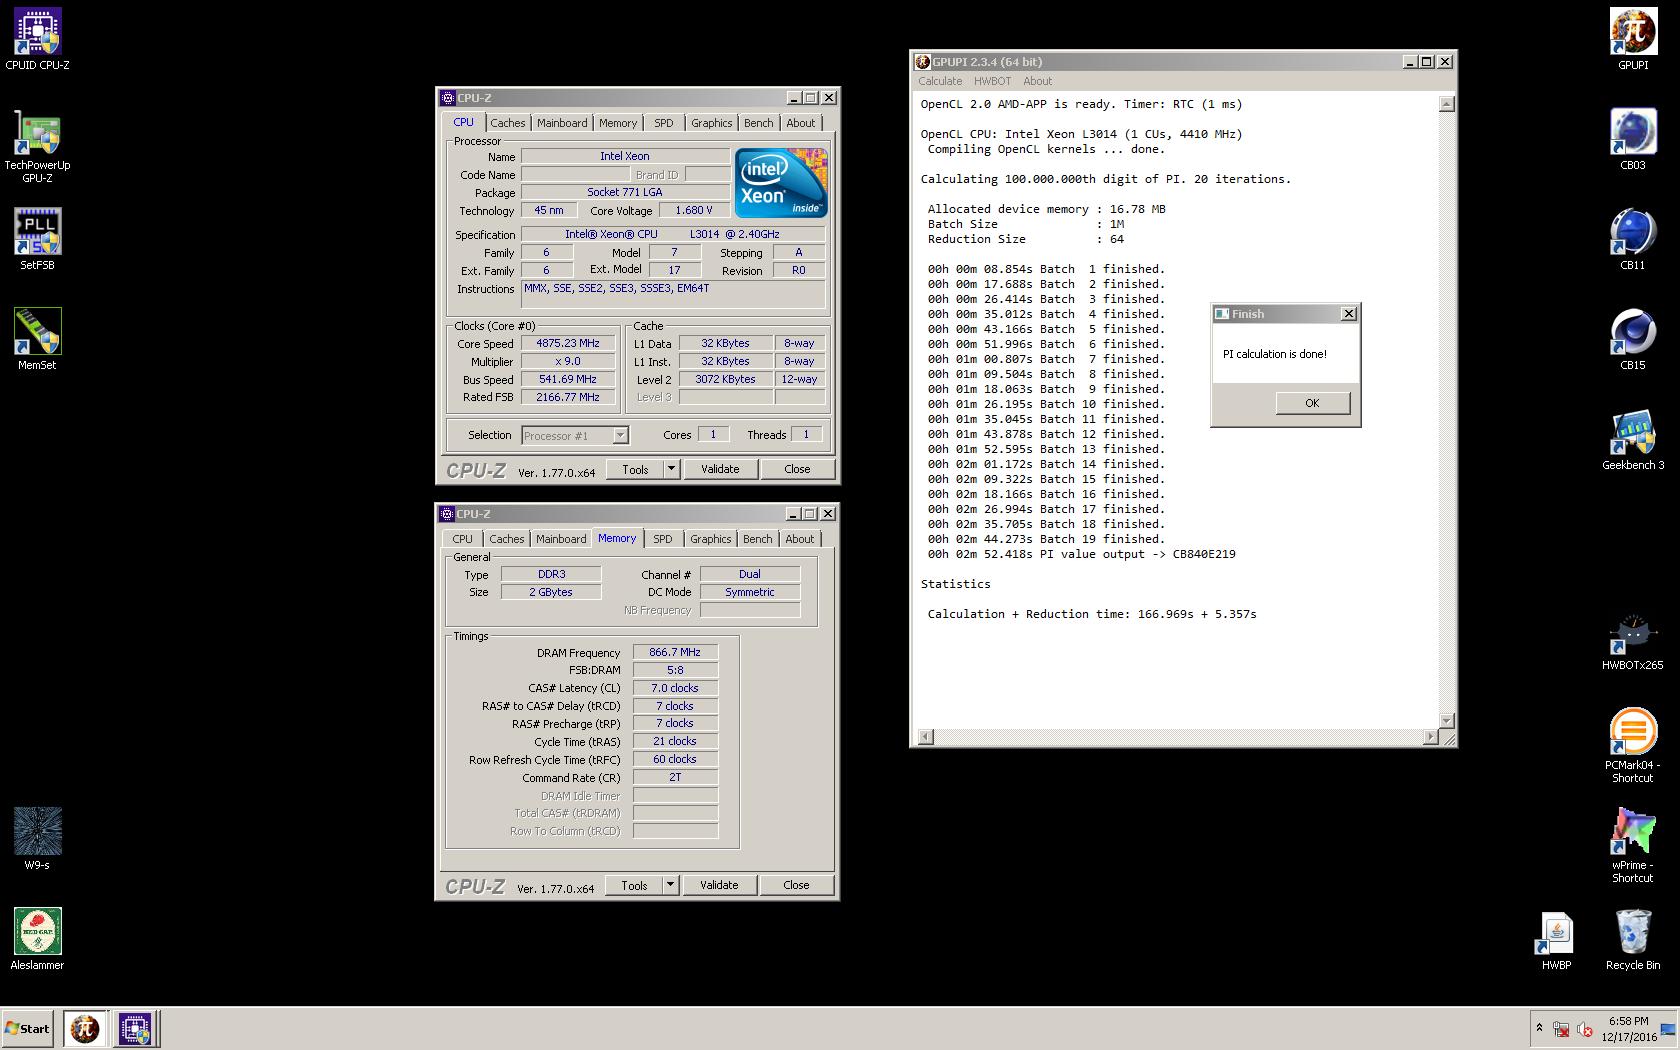1680x1050 pixels.
Task: Open CB03 Cinebench shortcut
Action: 1633,140
